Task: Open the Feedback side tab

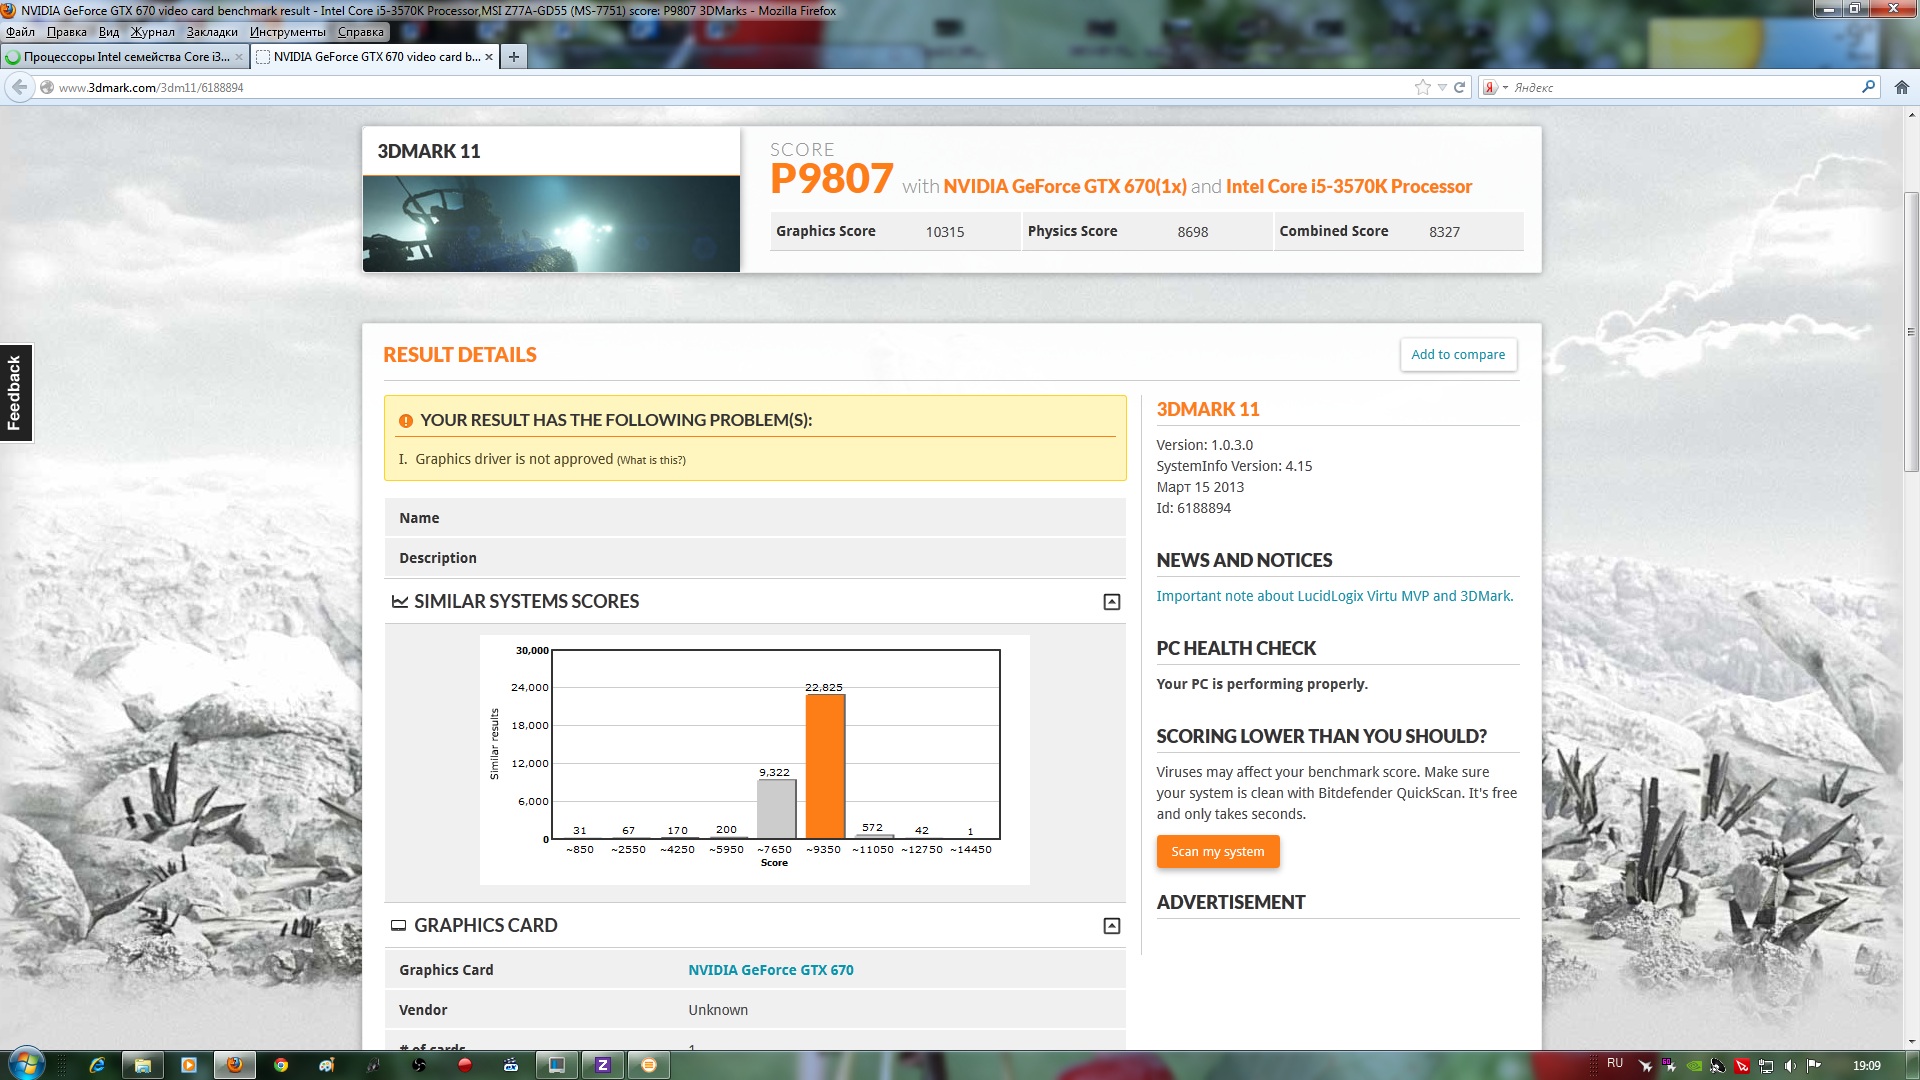Action: click(x=15, y=393)
